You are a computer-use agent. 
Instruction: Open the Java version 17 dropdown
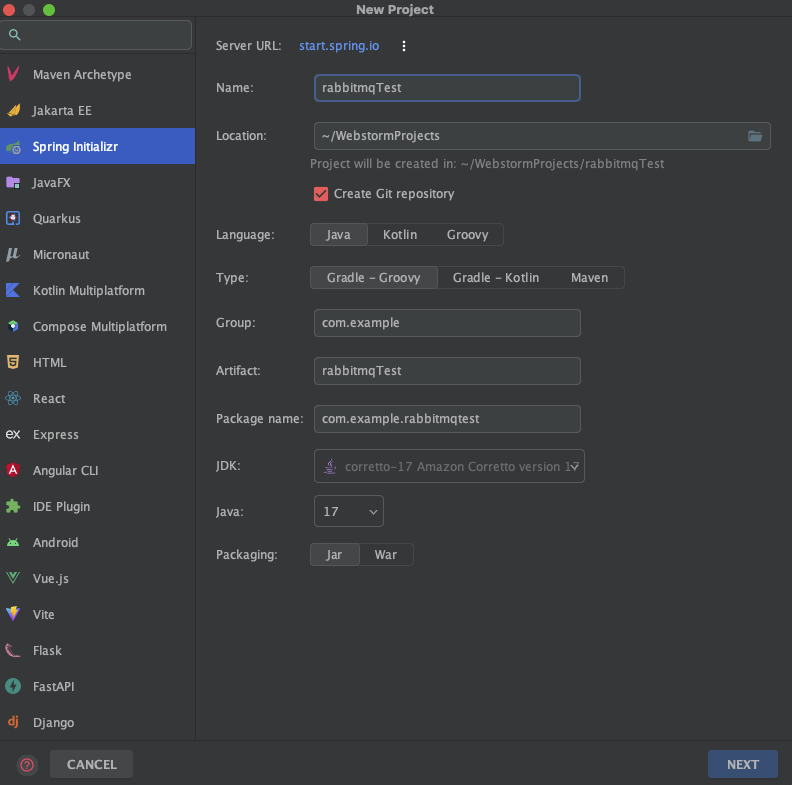349,511
